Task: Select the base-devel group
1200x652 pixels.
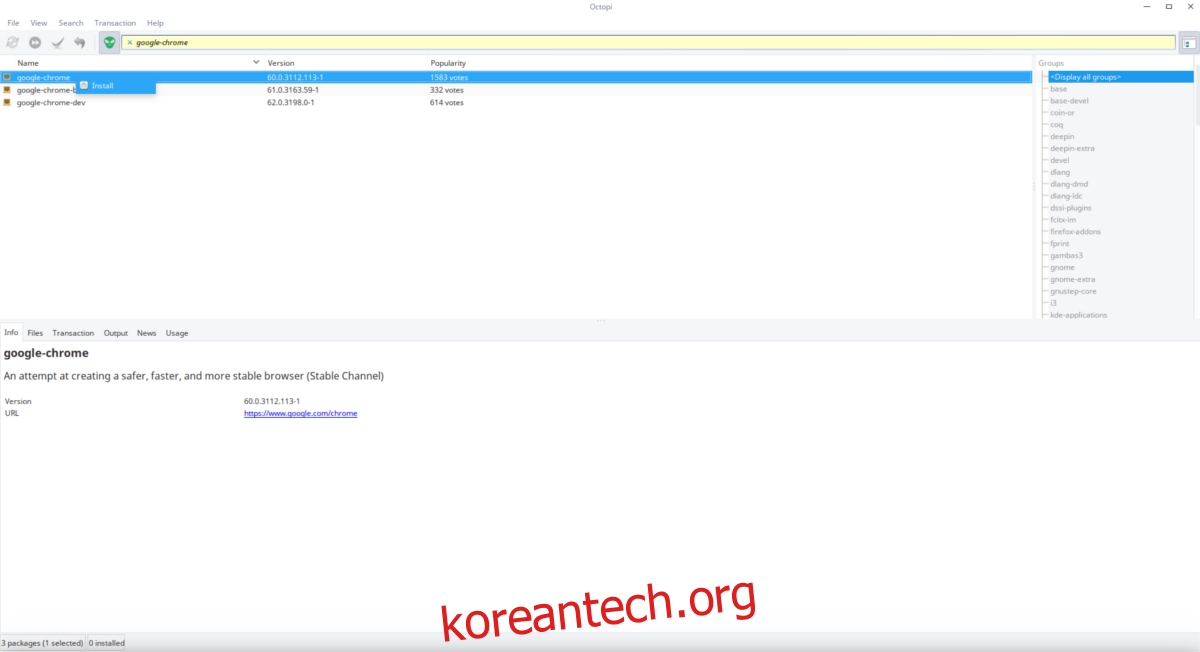Action: (x=1069, y=101)
